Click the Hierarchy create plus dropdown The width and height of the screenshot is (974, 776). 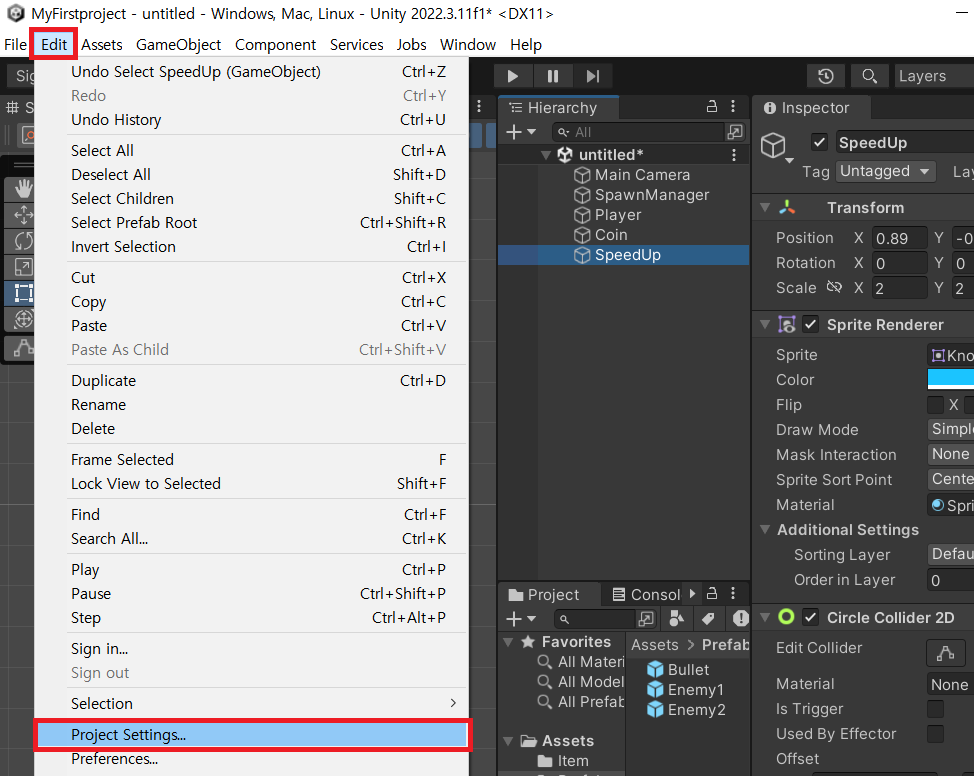click(521, 132)
